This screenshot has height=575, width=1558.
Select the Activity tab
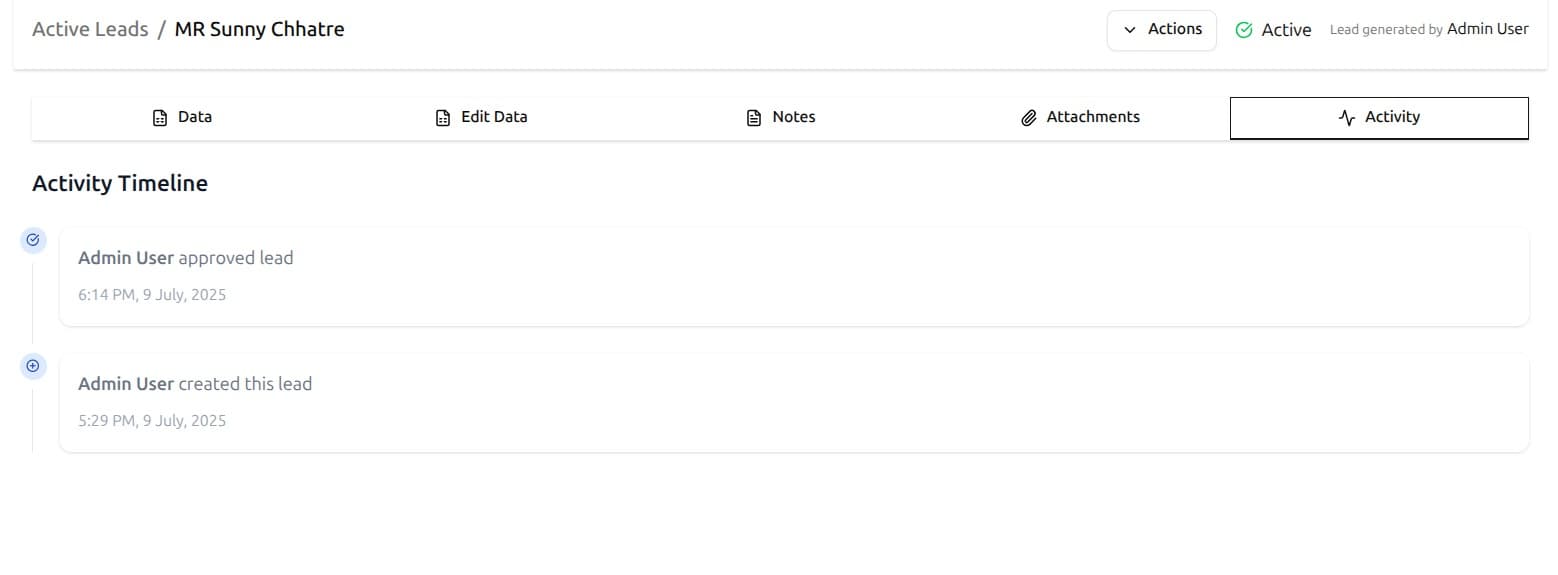tap(1379, 118)
